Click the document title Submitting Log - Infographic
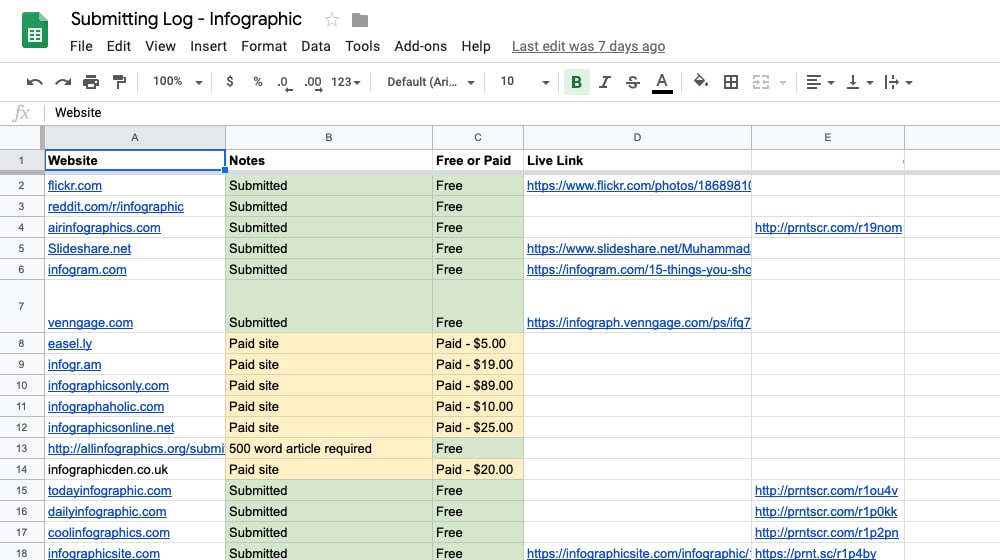The image size is (1000, 560). [x=186, y=19]
